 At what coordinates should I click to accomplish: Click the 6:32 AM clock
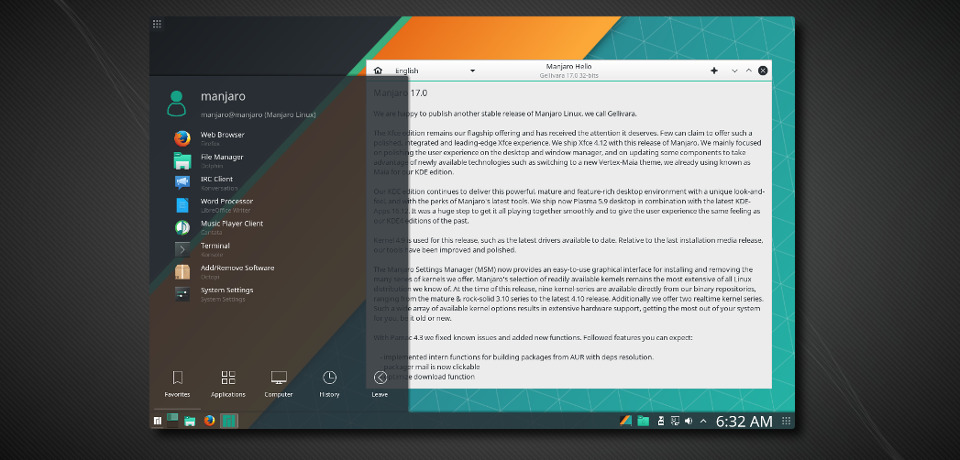click(x=744, y=421)
